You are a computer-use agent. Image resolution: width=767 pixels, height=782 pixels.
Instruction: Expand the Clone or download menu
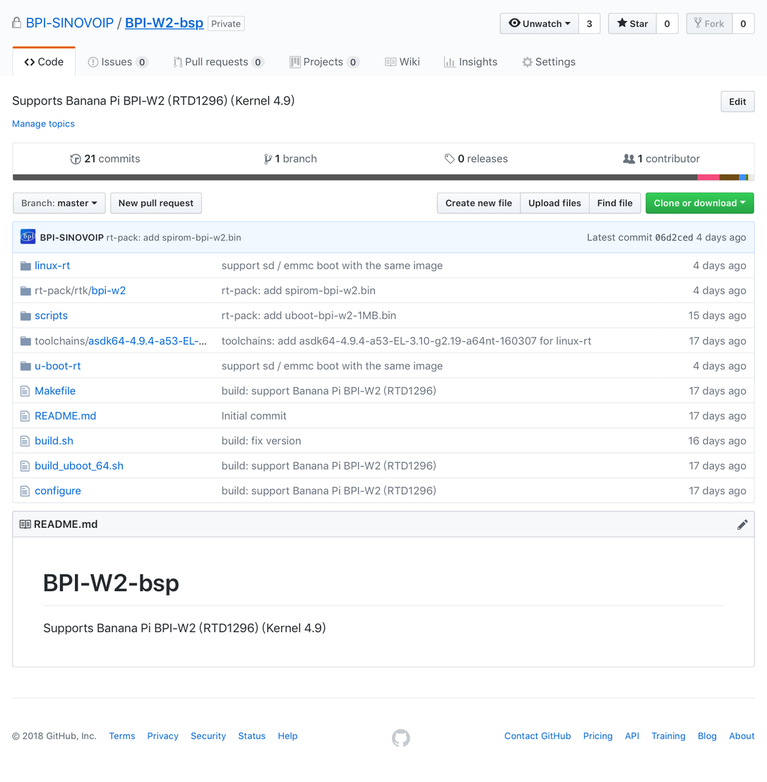[700, 203]
